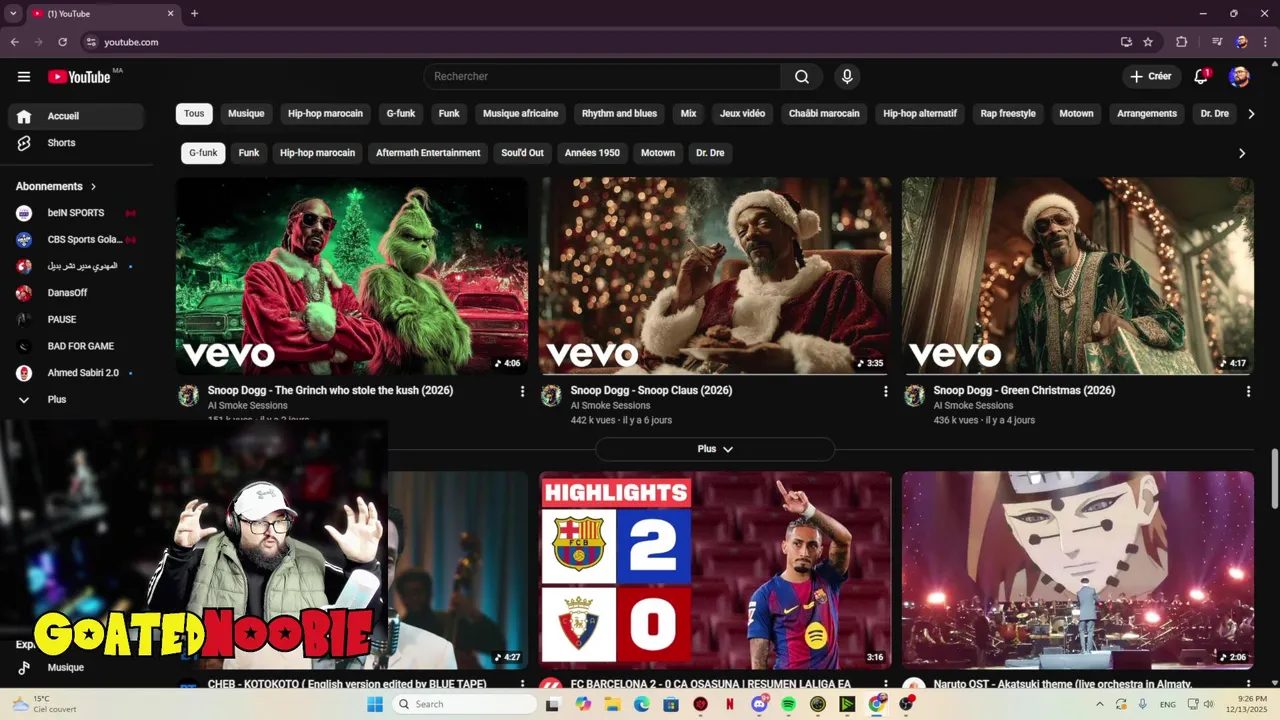Select the Musique filter chip
The height and width of the screenshot is (720, 1280).
pyautogui.click(x=246, y=114)
